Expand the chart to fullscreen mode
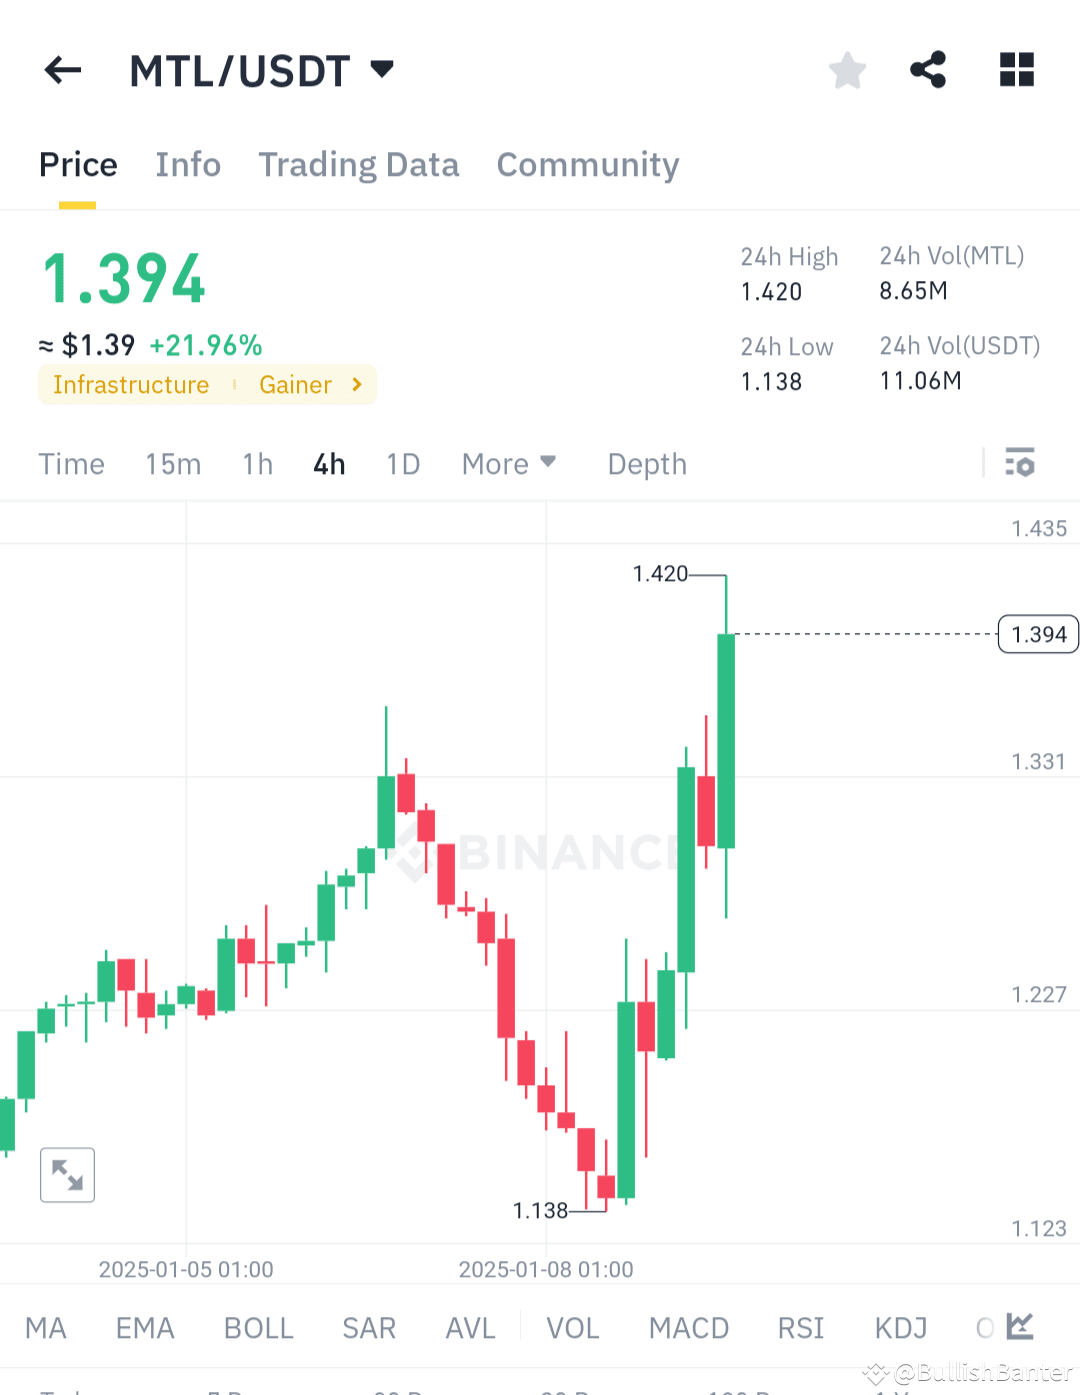The image size is (1080, 1395). click(67, 1175)
